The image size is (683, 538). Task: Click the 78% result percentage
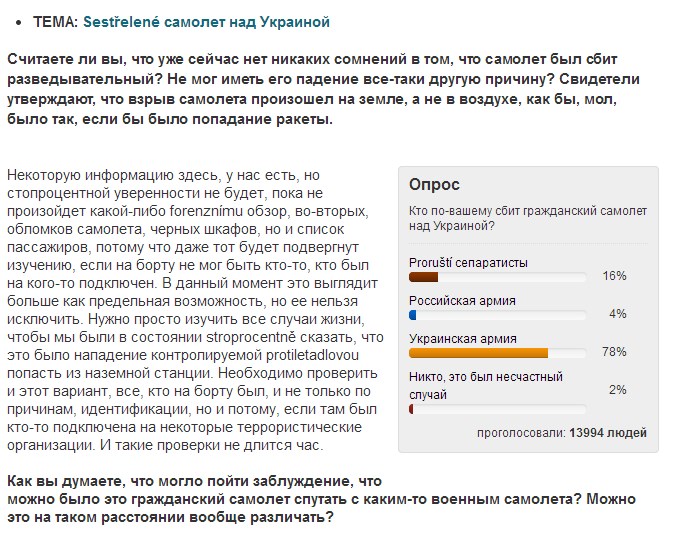614,352
